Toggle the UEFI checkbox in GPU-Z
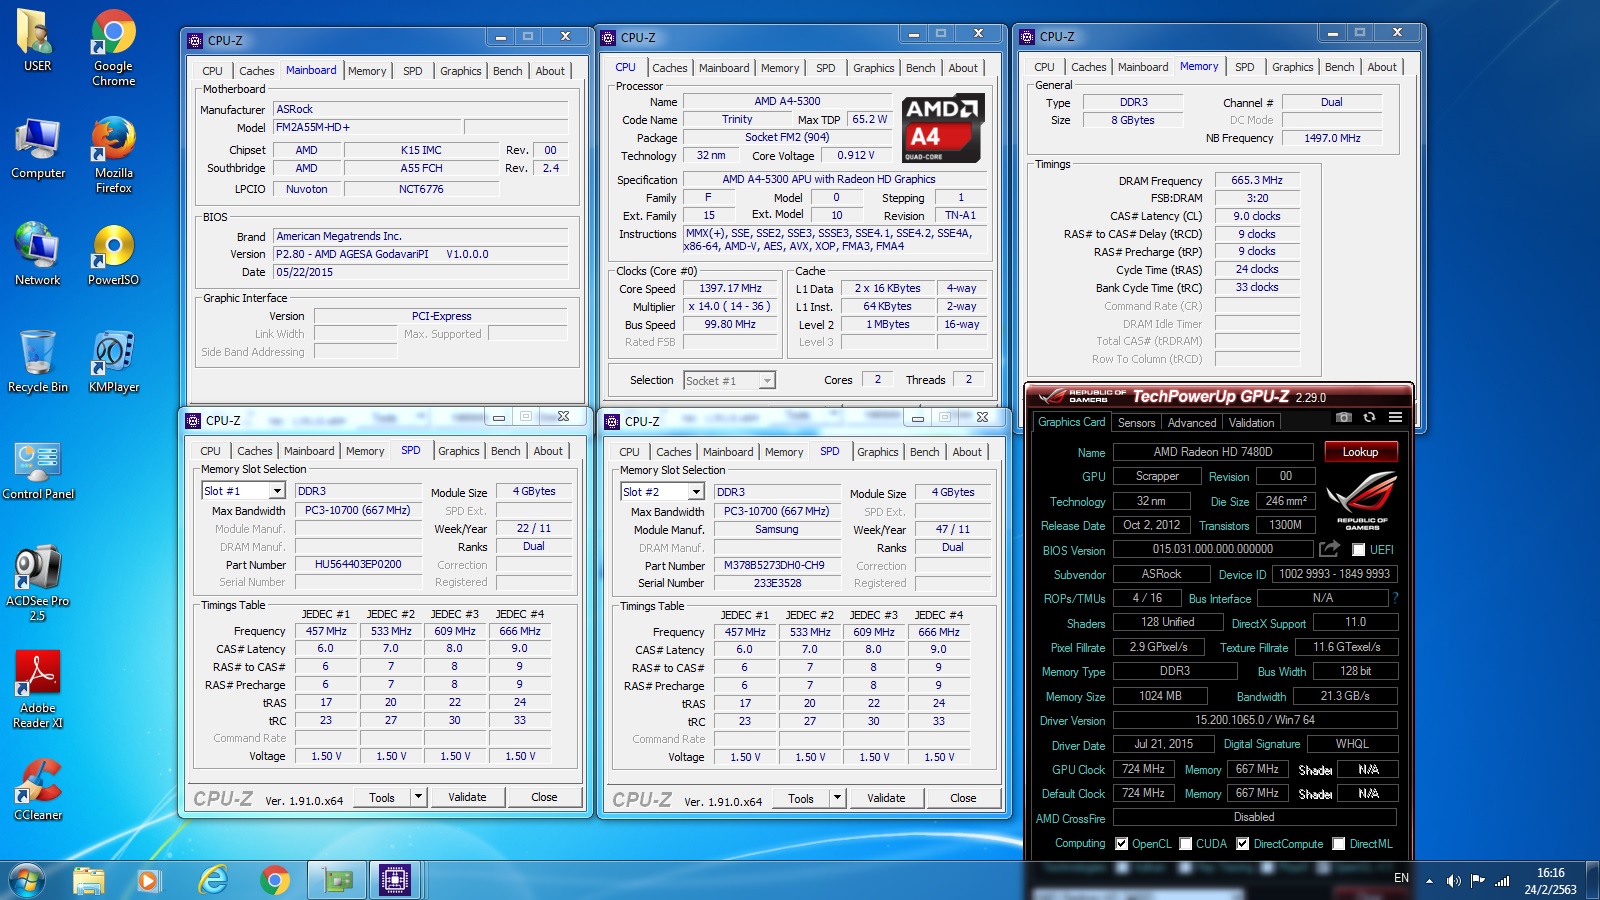 1358,550
